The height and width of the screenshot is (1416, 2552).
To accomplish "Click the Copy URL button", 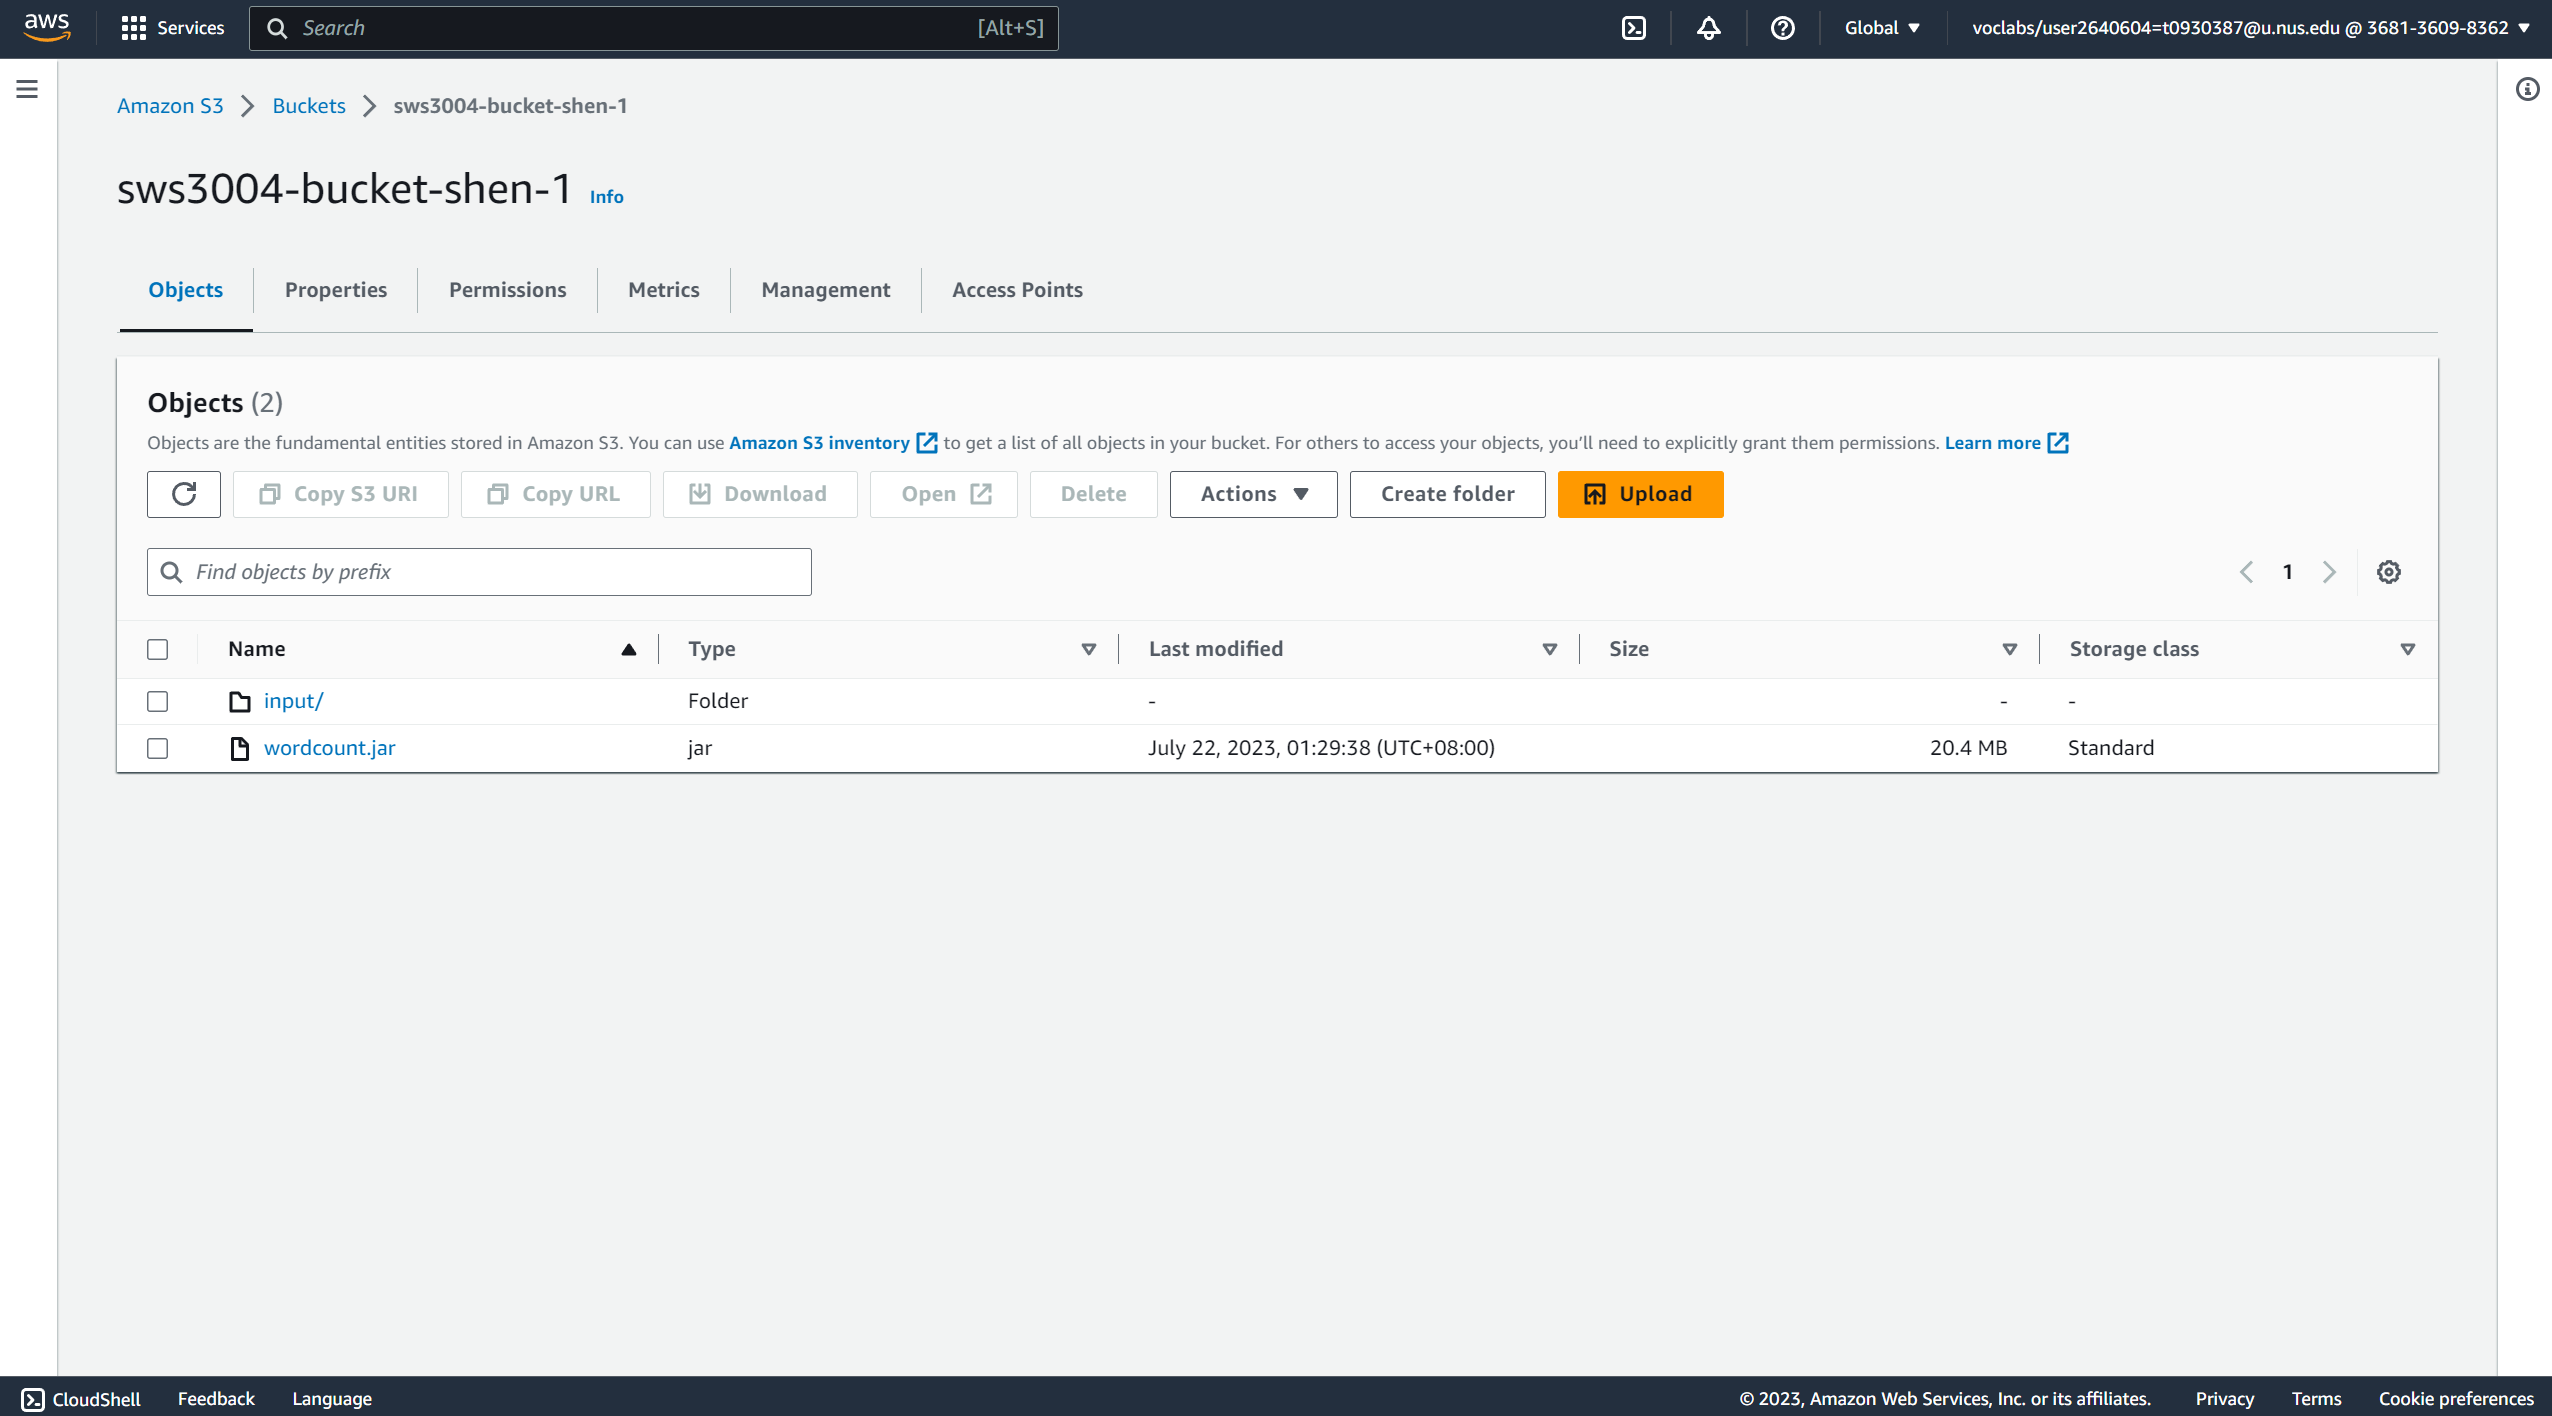I will pos(555,494).
